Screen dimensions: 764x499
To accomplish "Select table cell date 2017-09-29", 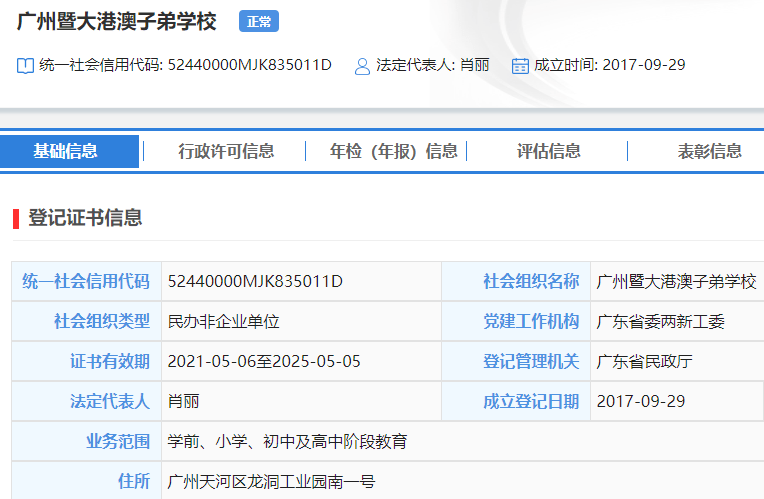I will 641,401.
